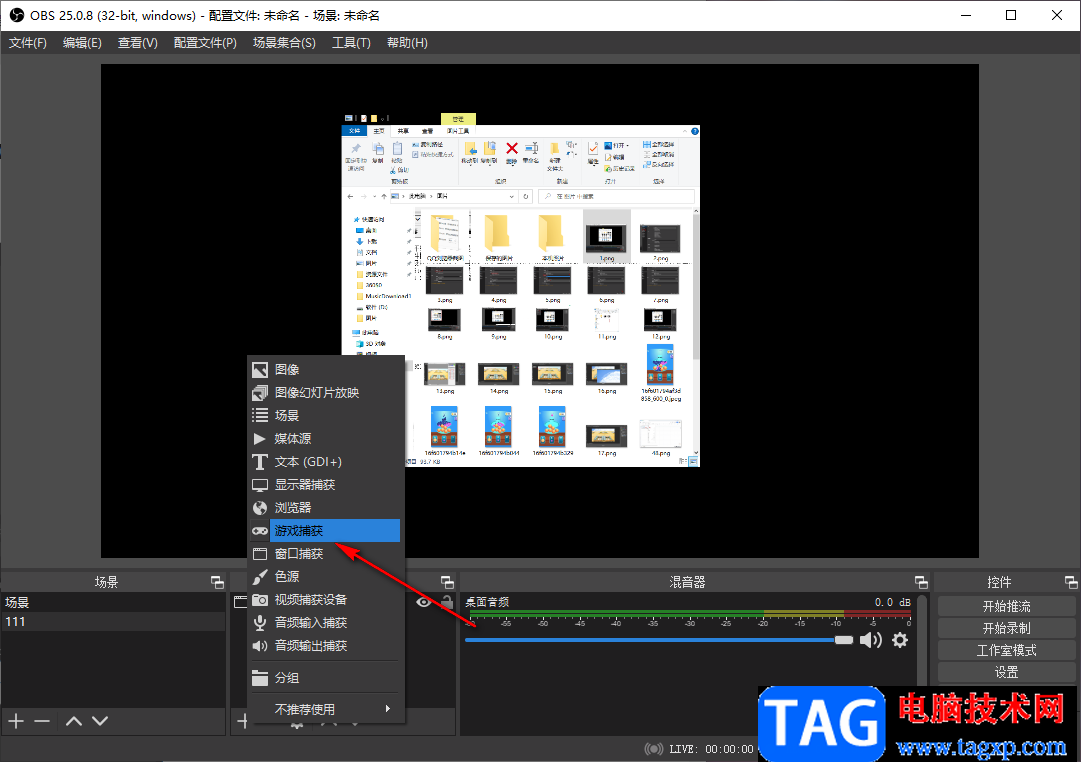Pop out the 场景 dock panel
This screenshot has height=762, width=1081.
coord(217,582)
